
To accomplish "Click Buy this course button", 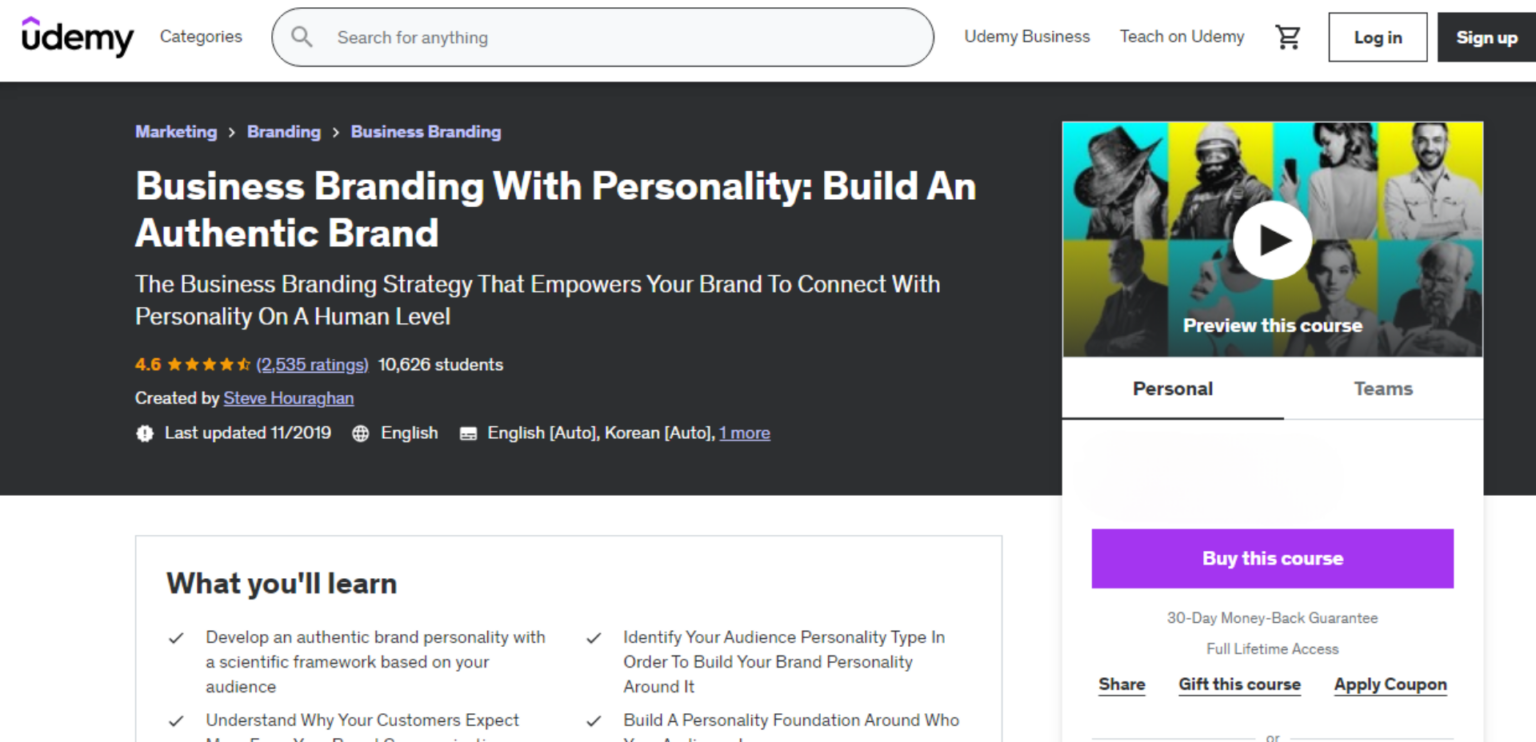I will 1272,559.
